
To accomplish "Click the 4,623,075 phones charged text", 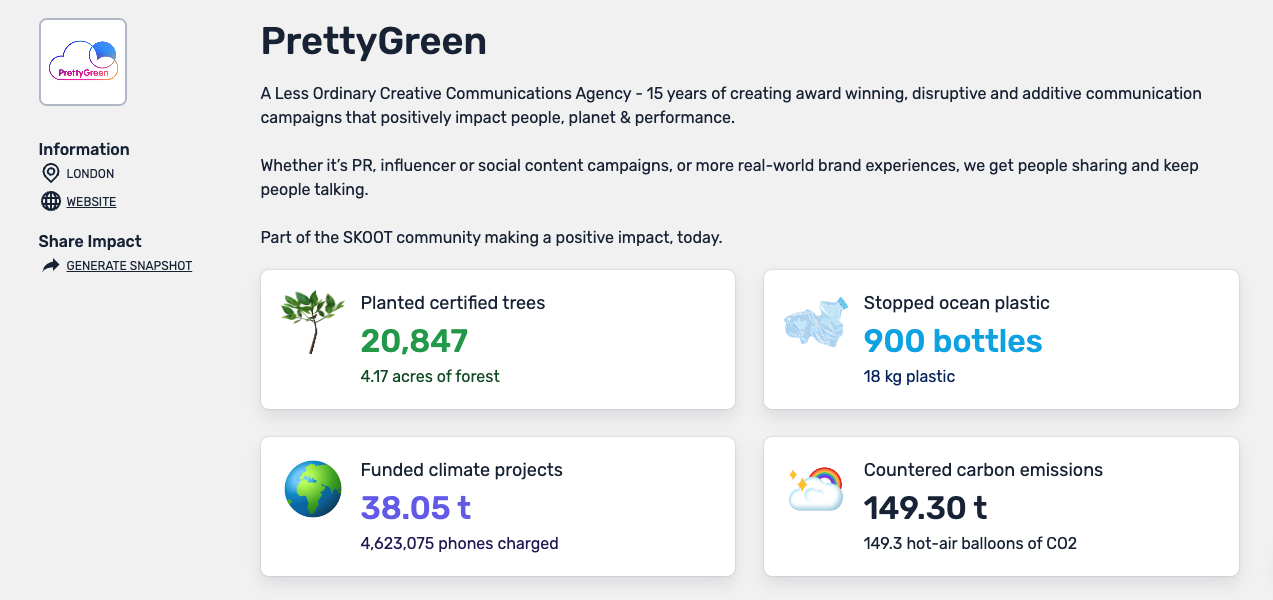I will [459, 544].
